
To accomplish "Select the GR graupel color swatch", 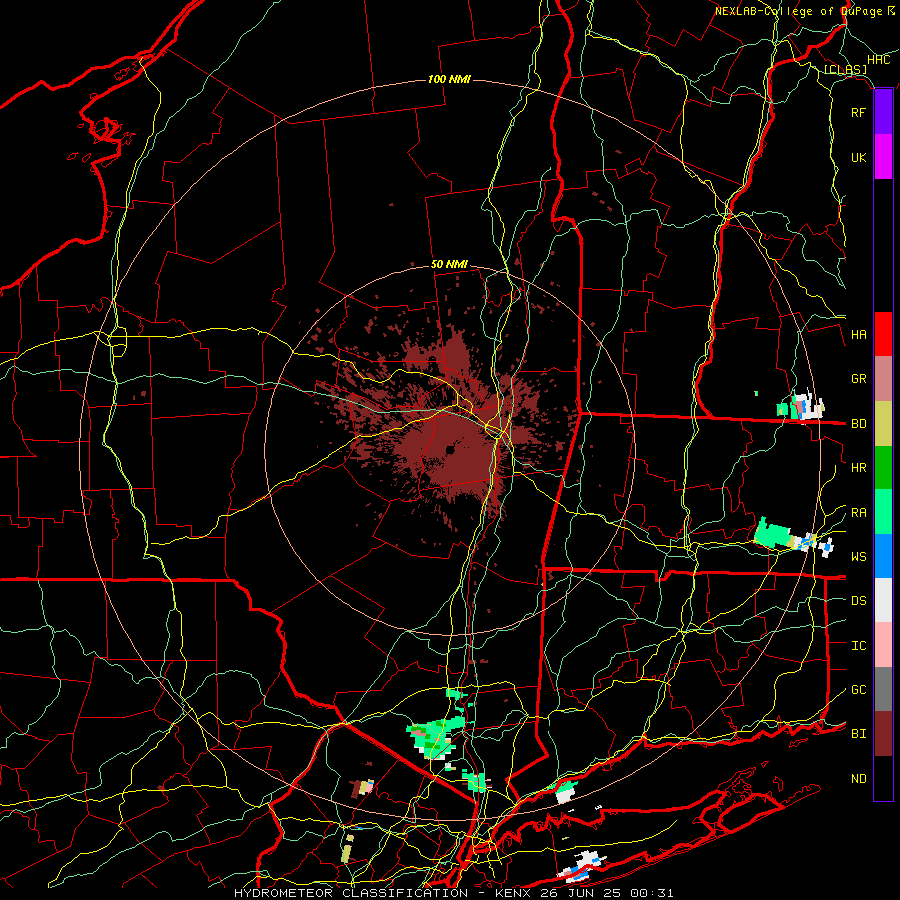I will pyautogui.click(x=883, y=379).
